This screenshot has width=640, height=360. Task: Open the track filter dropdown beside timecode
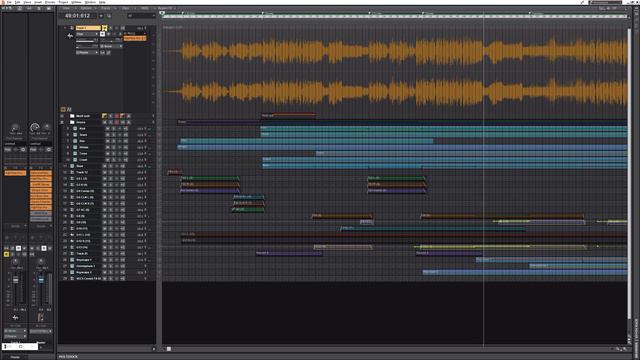click(141, 16)
